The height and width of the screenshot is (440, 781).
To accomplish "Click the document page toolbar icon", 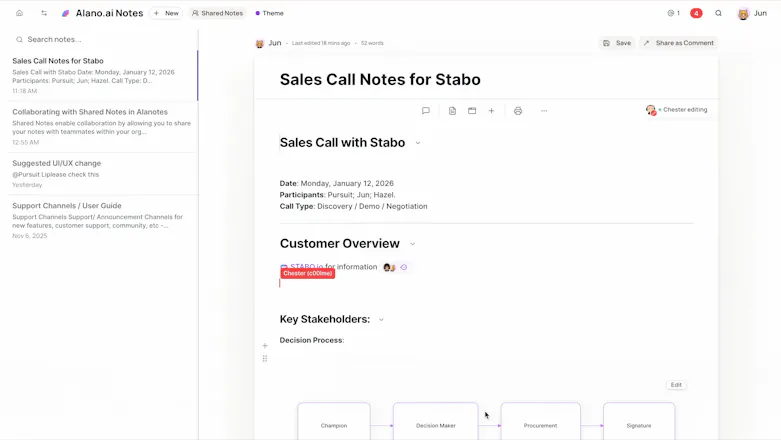I will pyautogui.click(x=452, y=111).
